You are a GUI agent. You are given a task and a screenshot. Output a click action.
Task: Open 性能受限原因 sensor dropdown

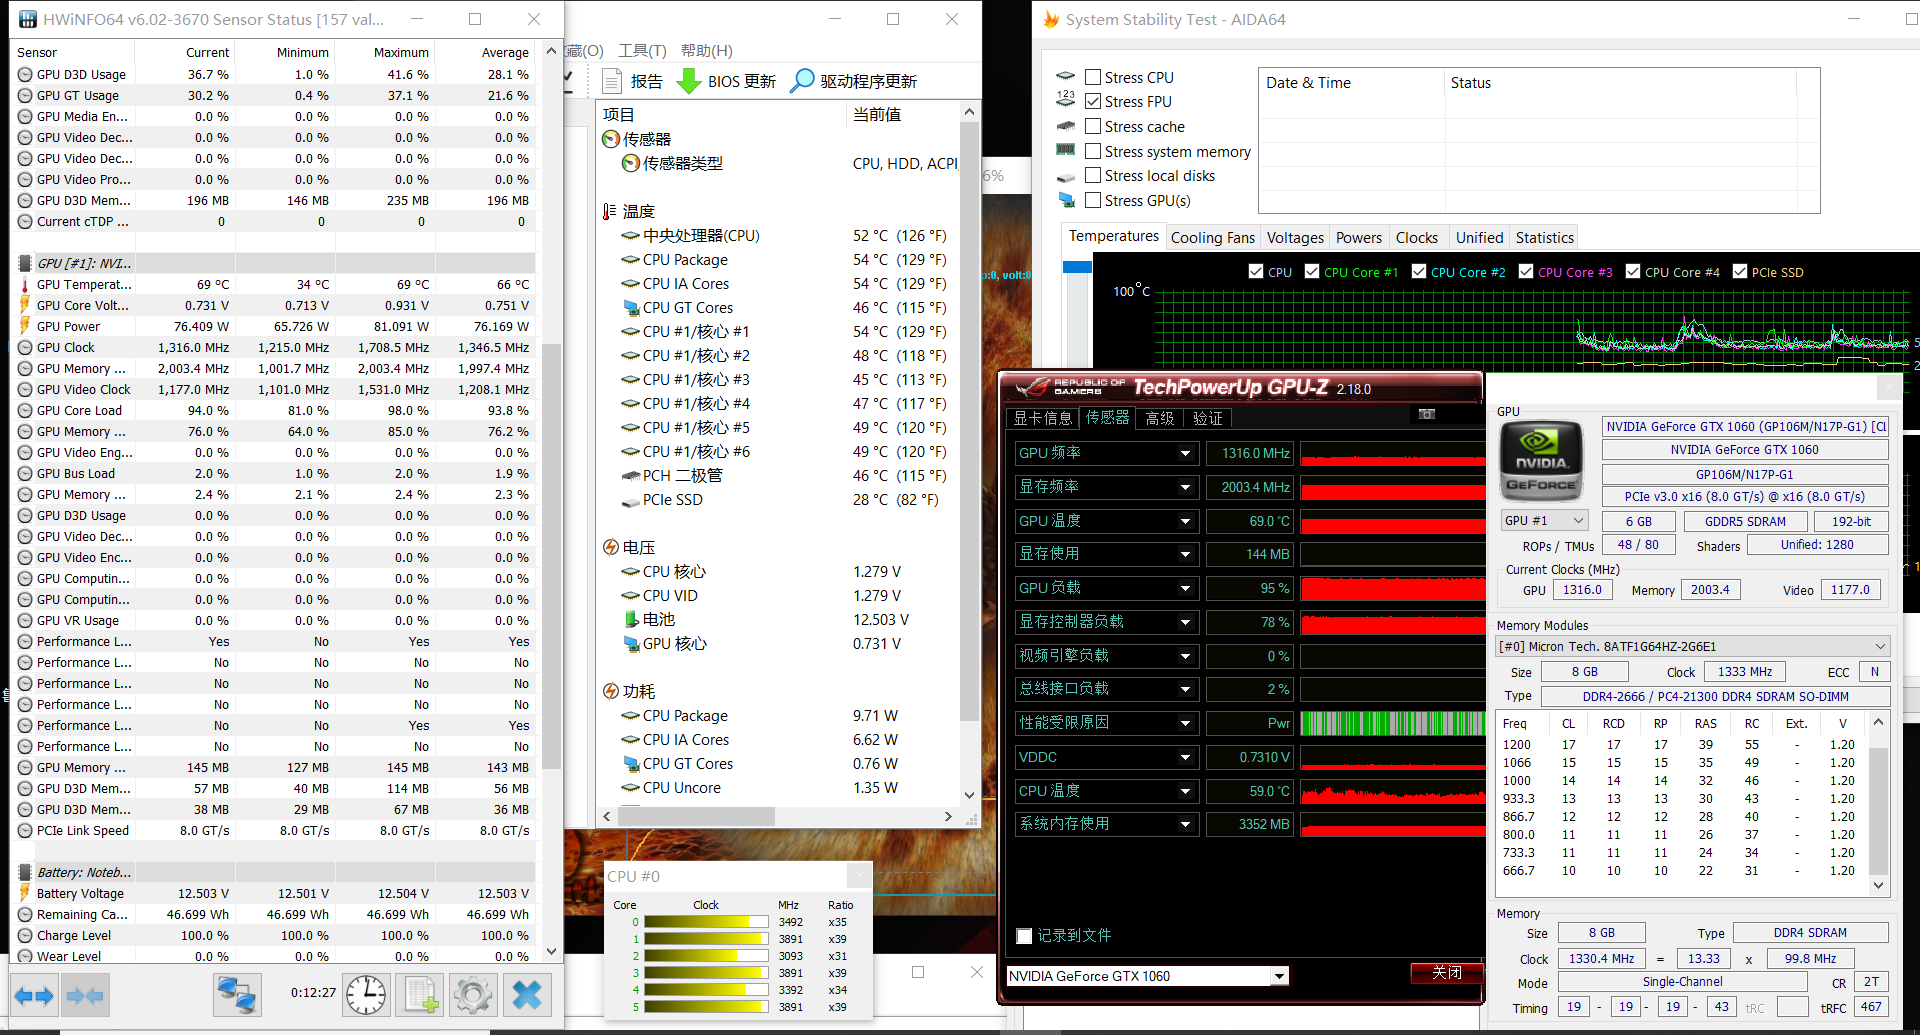(1185, 723)
